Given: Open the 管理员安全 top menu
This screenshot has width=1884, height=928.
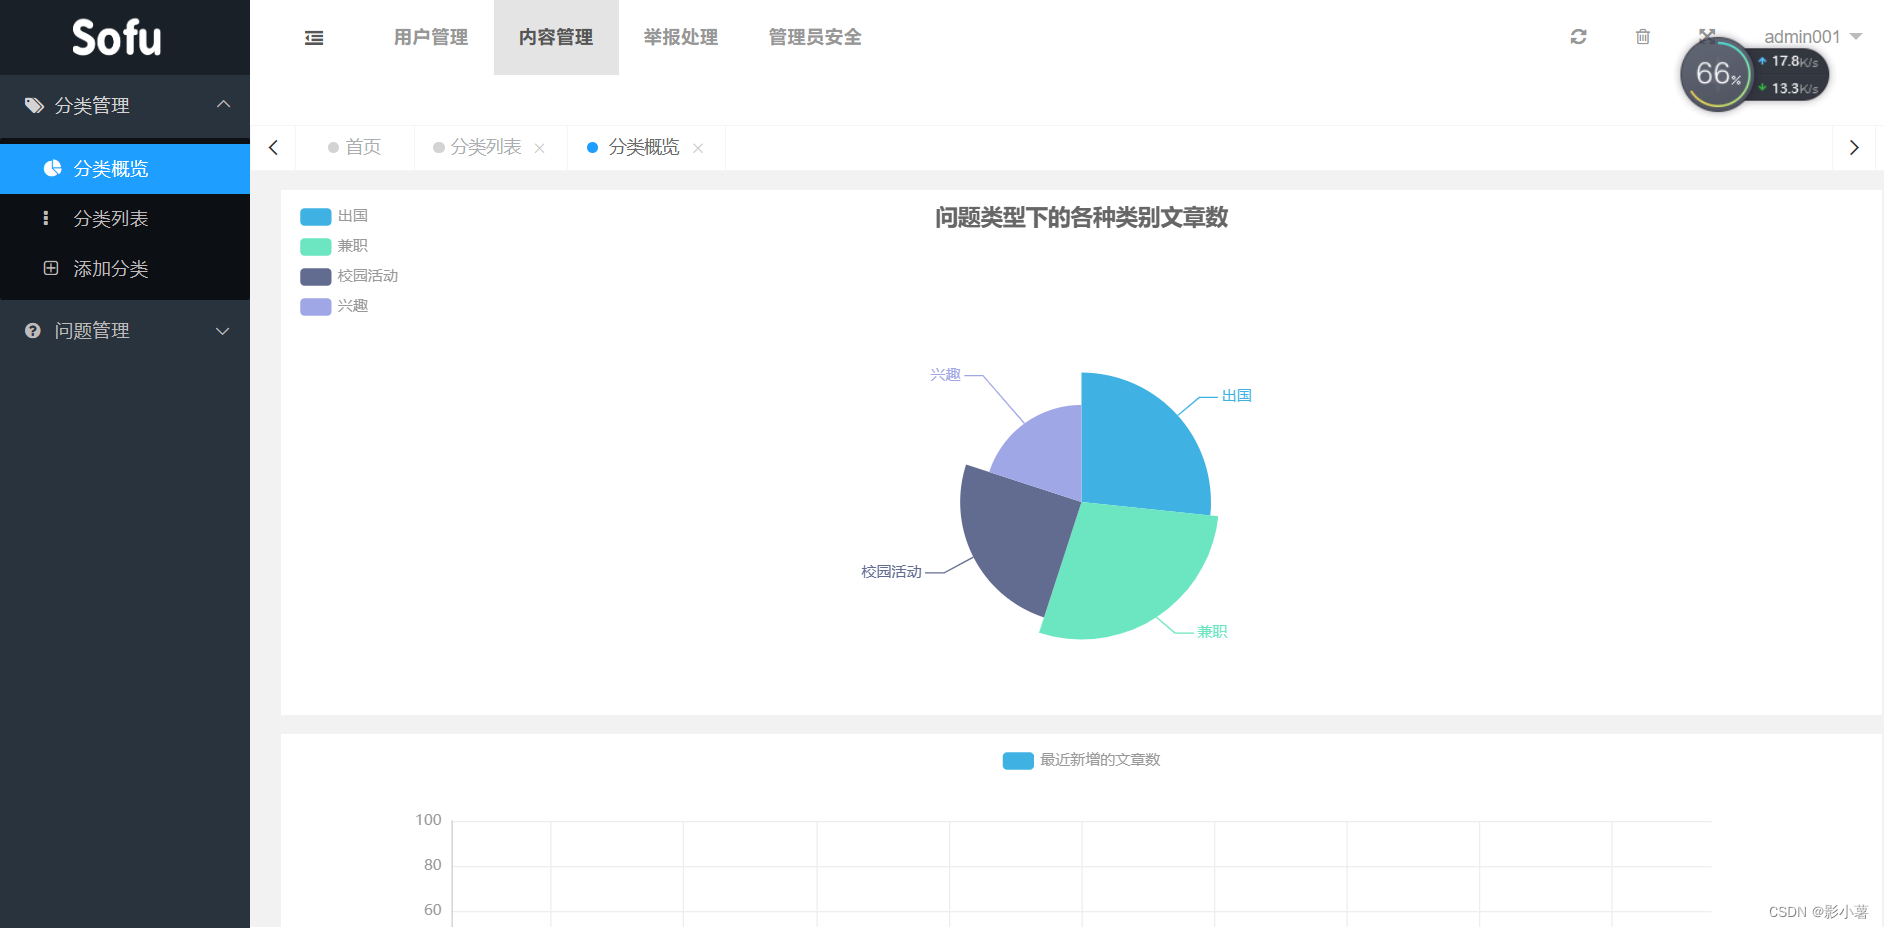Looking at the screenshot, I should coord(815,37).
